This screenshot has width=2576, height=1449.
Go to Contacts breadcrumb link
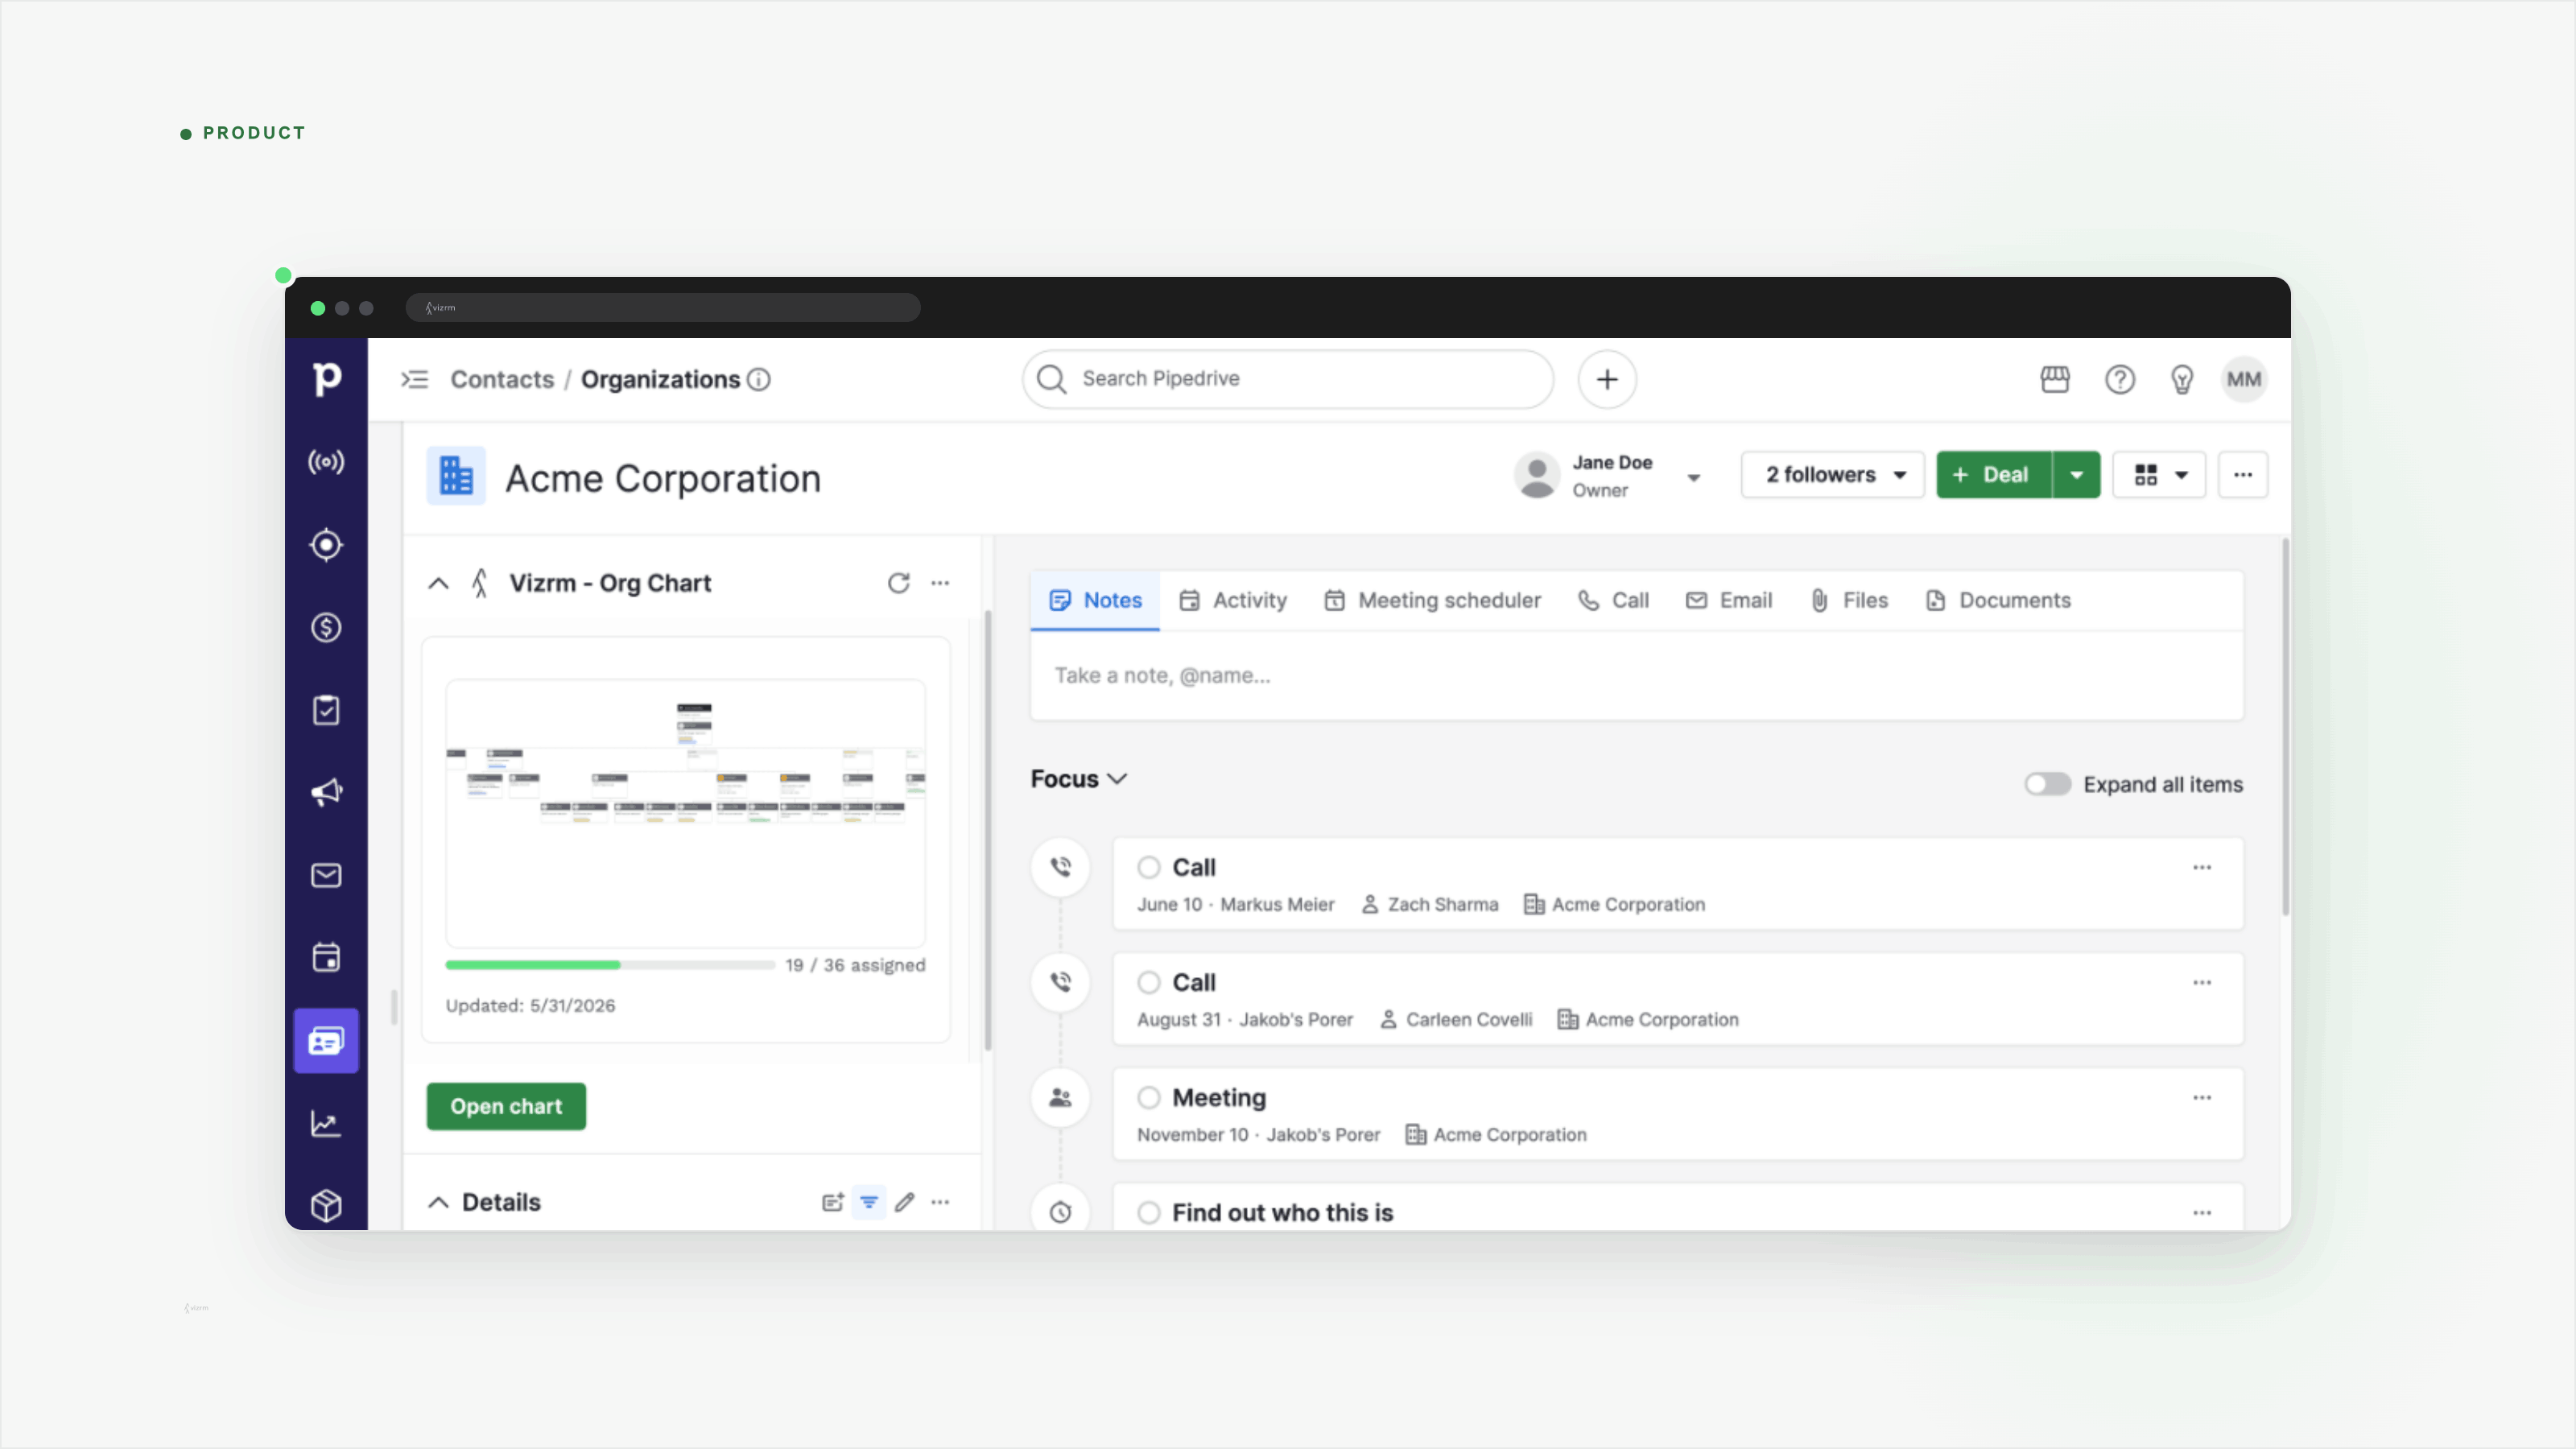tap(502, 380)
